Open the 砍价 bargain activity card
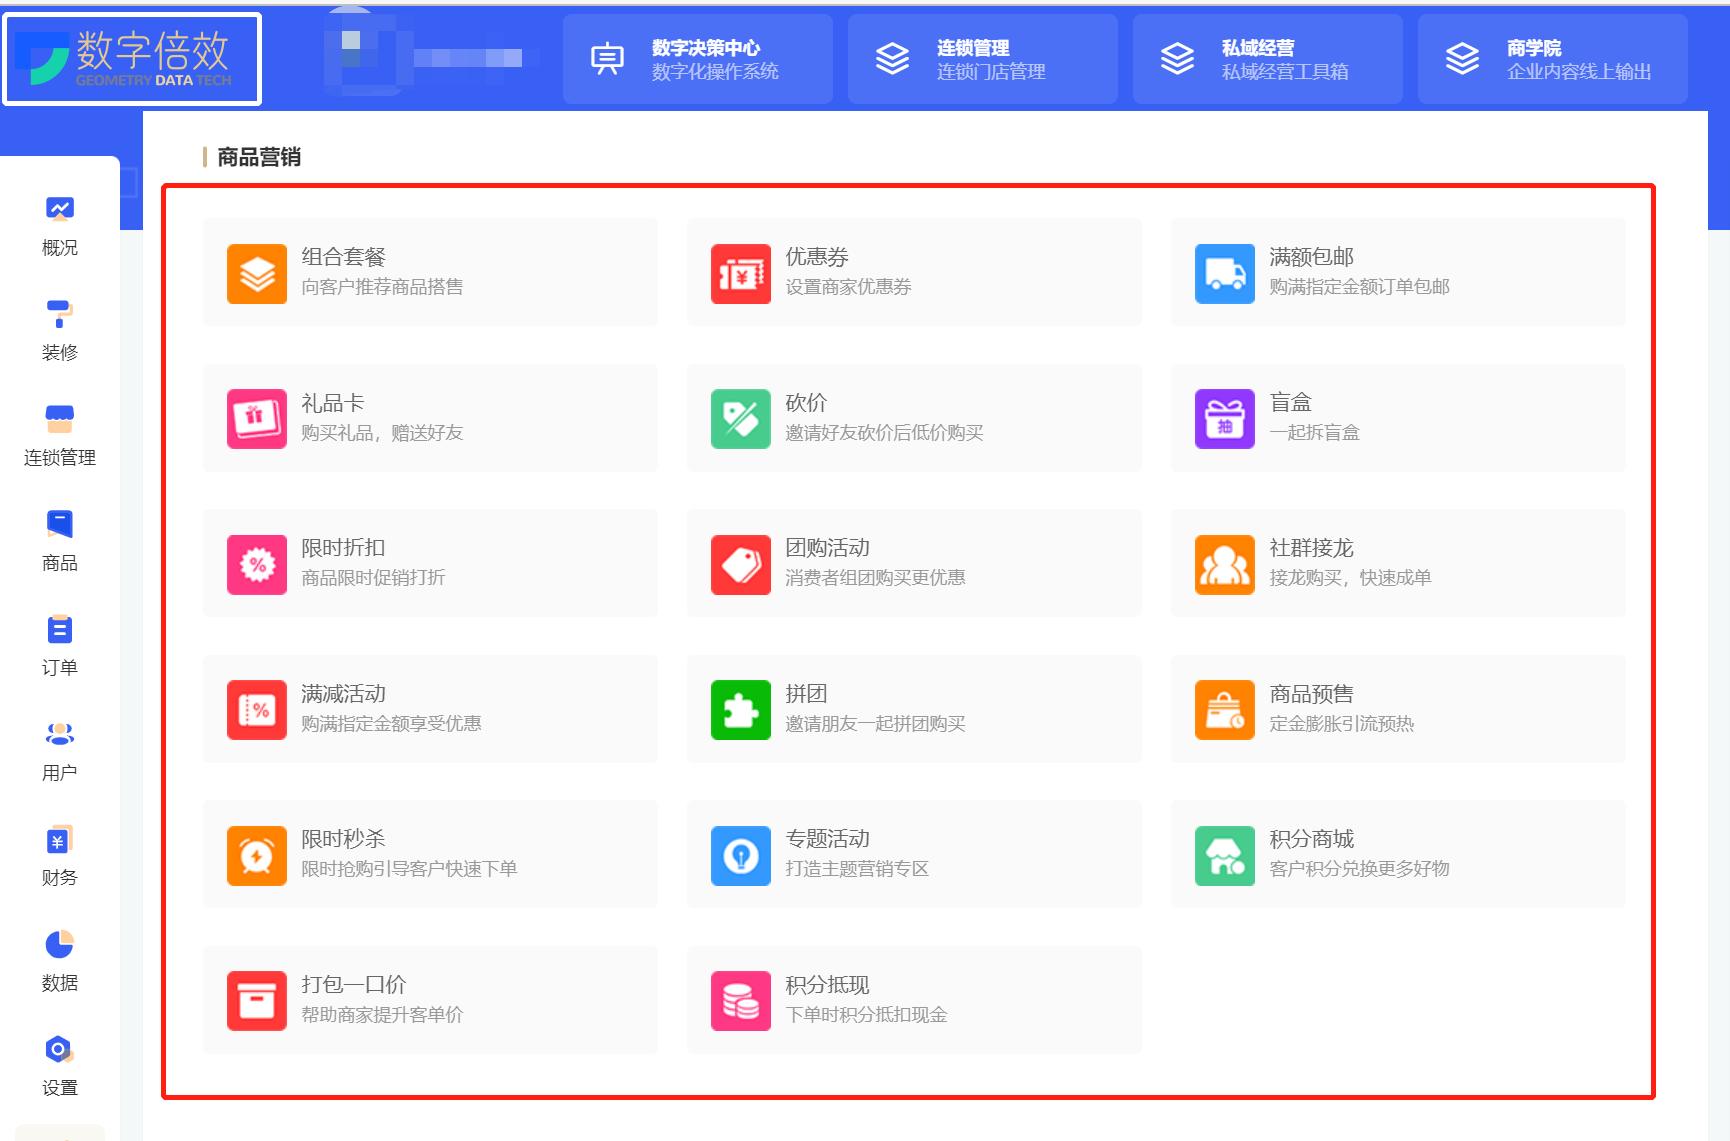This screenshot has height=1141, width=1730. [913, 417]
